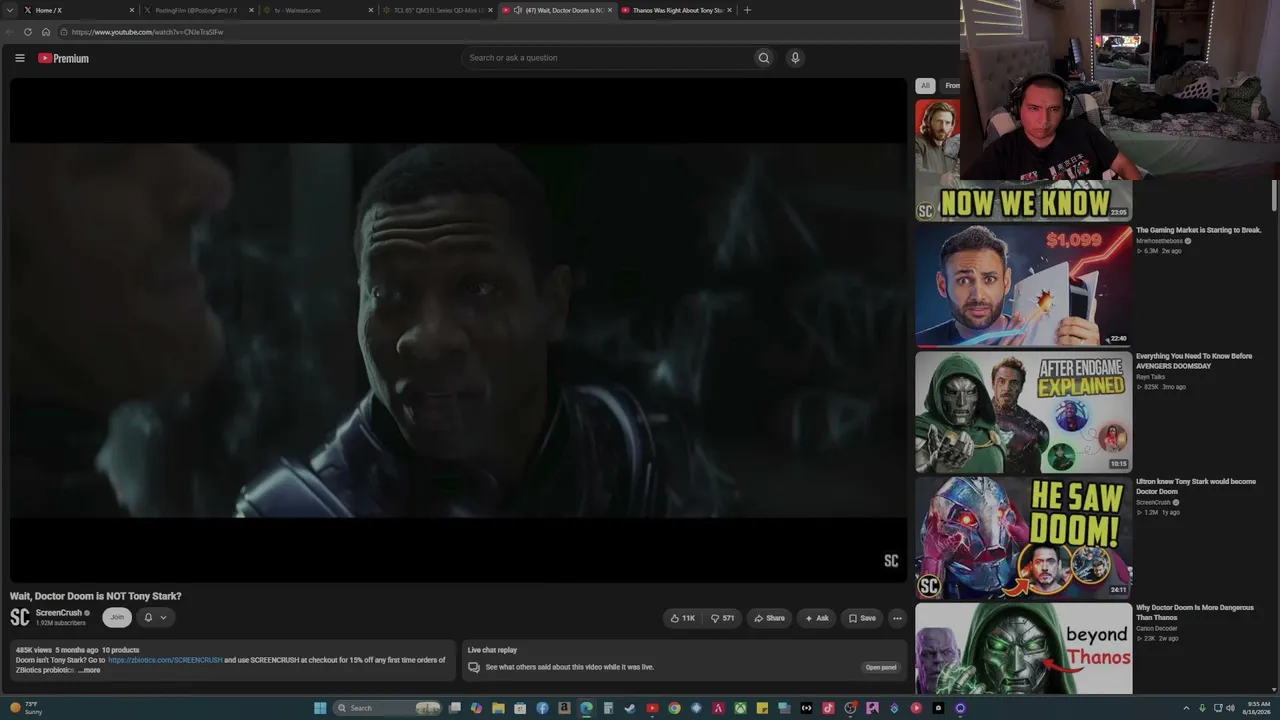Start voice search with the microphone

click(795, 58)
